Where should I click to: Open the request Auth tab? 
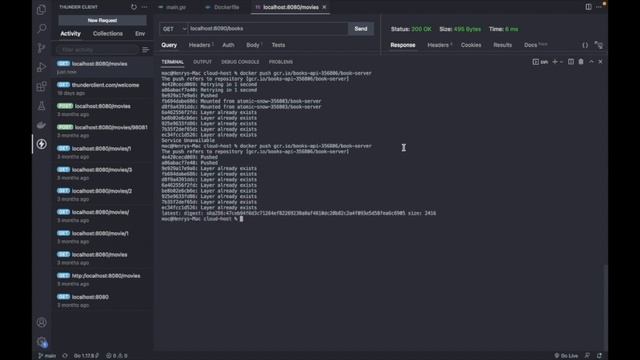(x=228, y=45)
